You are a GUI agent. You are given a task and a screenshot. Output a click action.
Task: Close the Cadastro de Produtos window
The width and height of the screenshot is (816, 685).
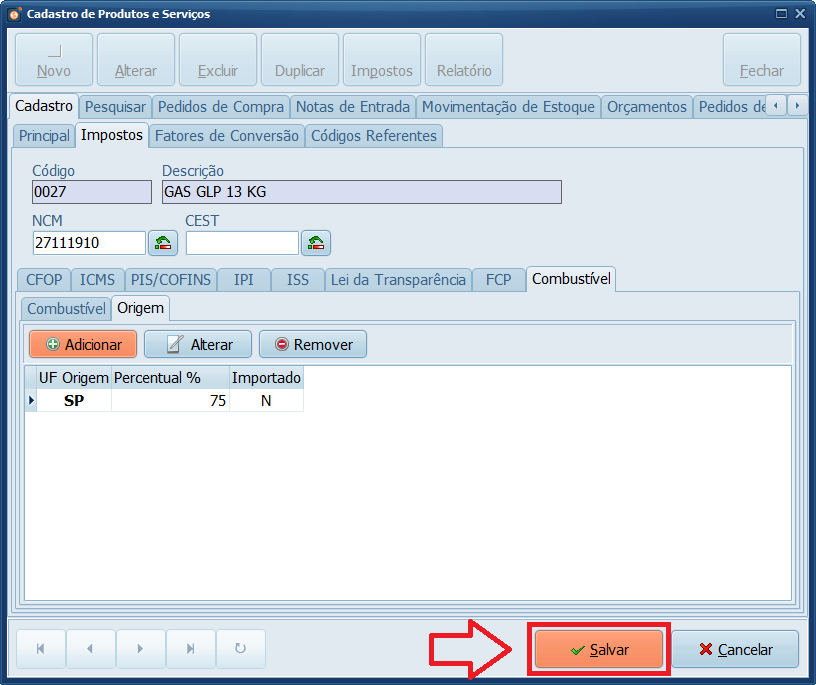[800, 14]
